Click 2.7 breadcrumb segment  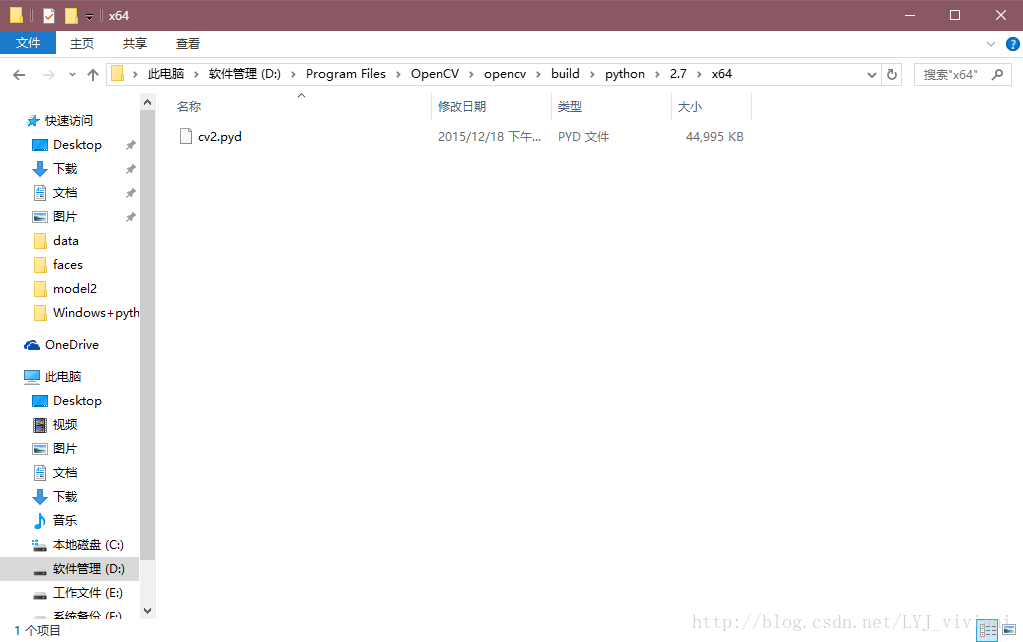(679, 74)
